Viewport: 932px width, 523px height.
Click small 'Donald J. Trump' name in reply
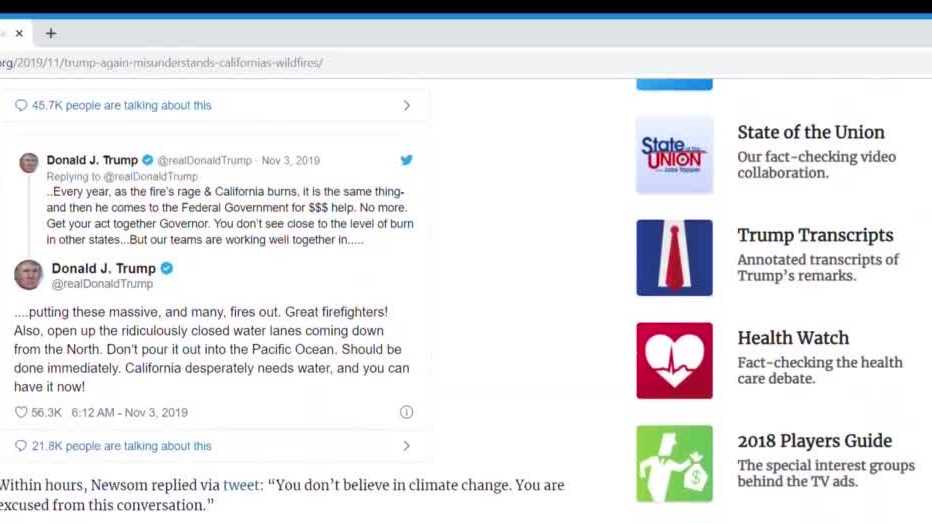(92, 160)
